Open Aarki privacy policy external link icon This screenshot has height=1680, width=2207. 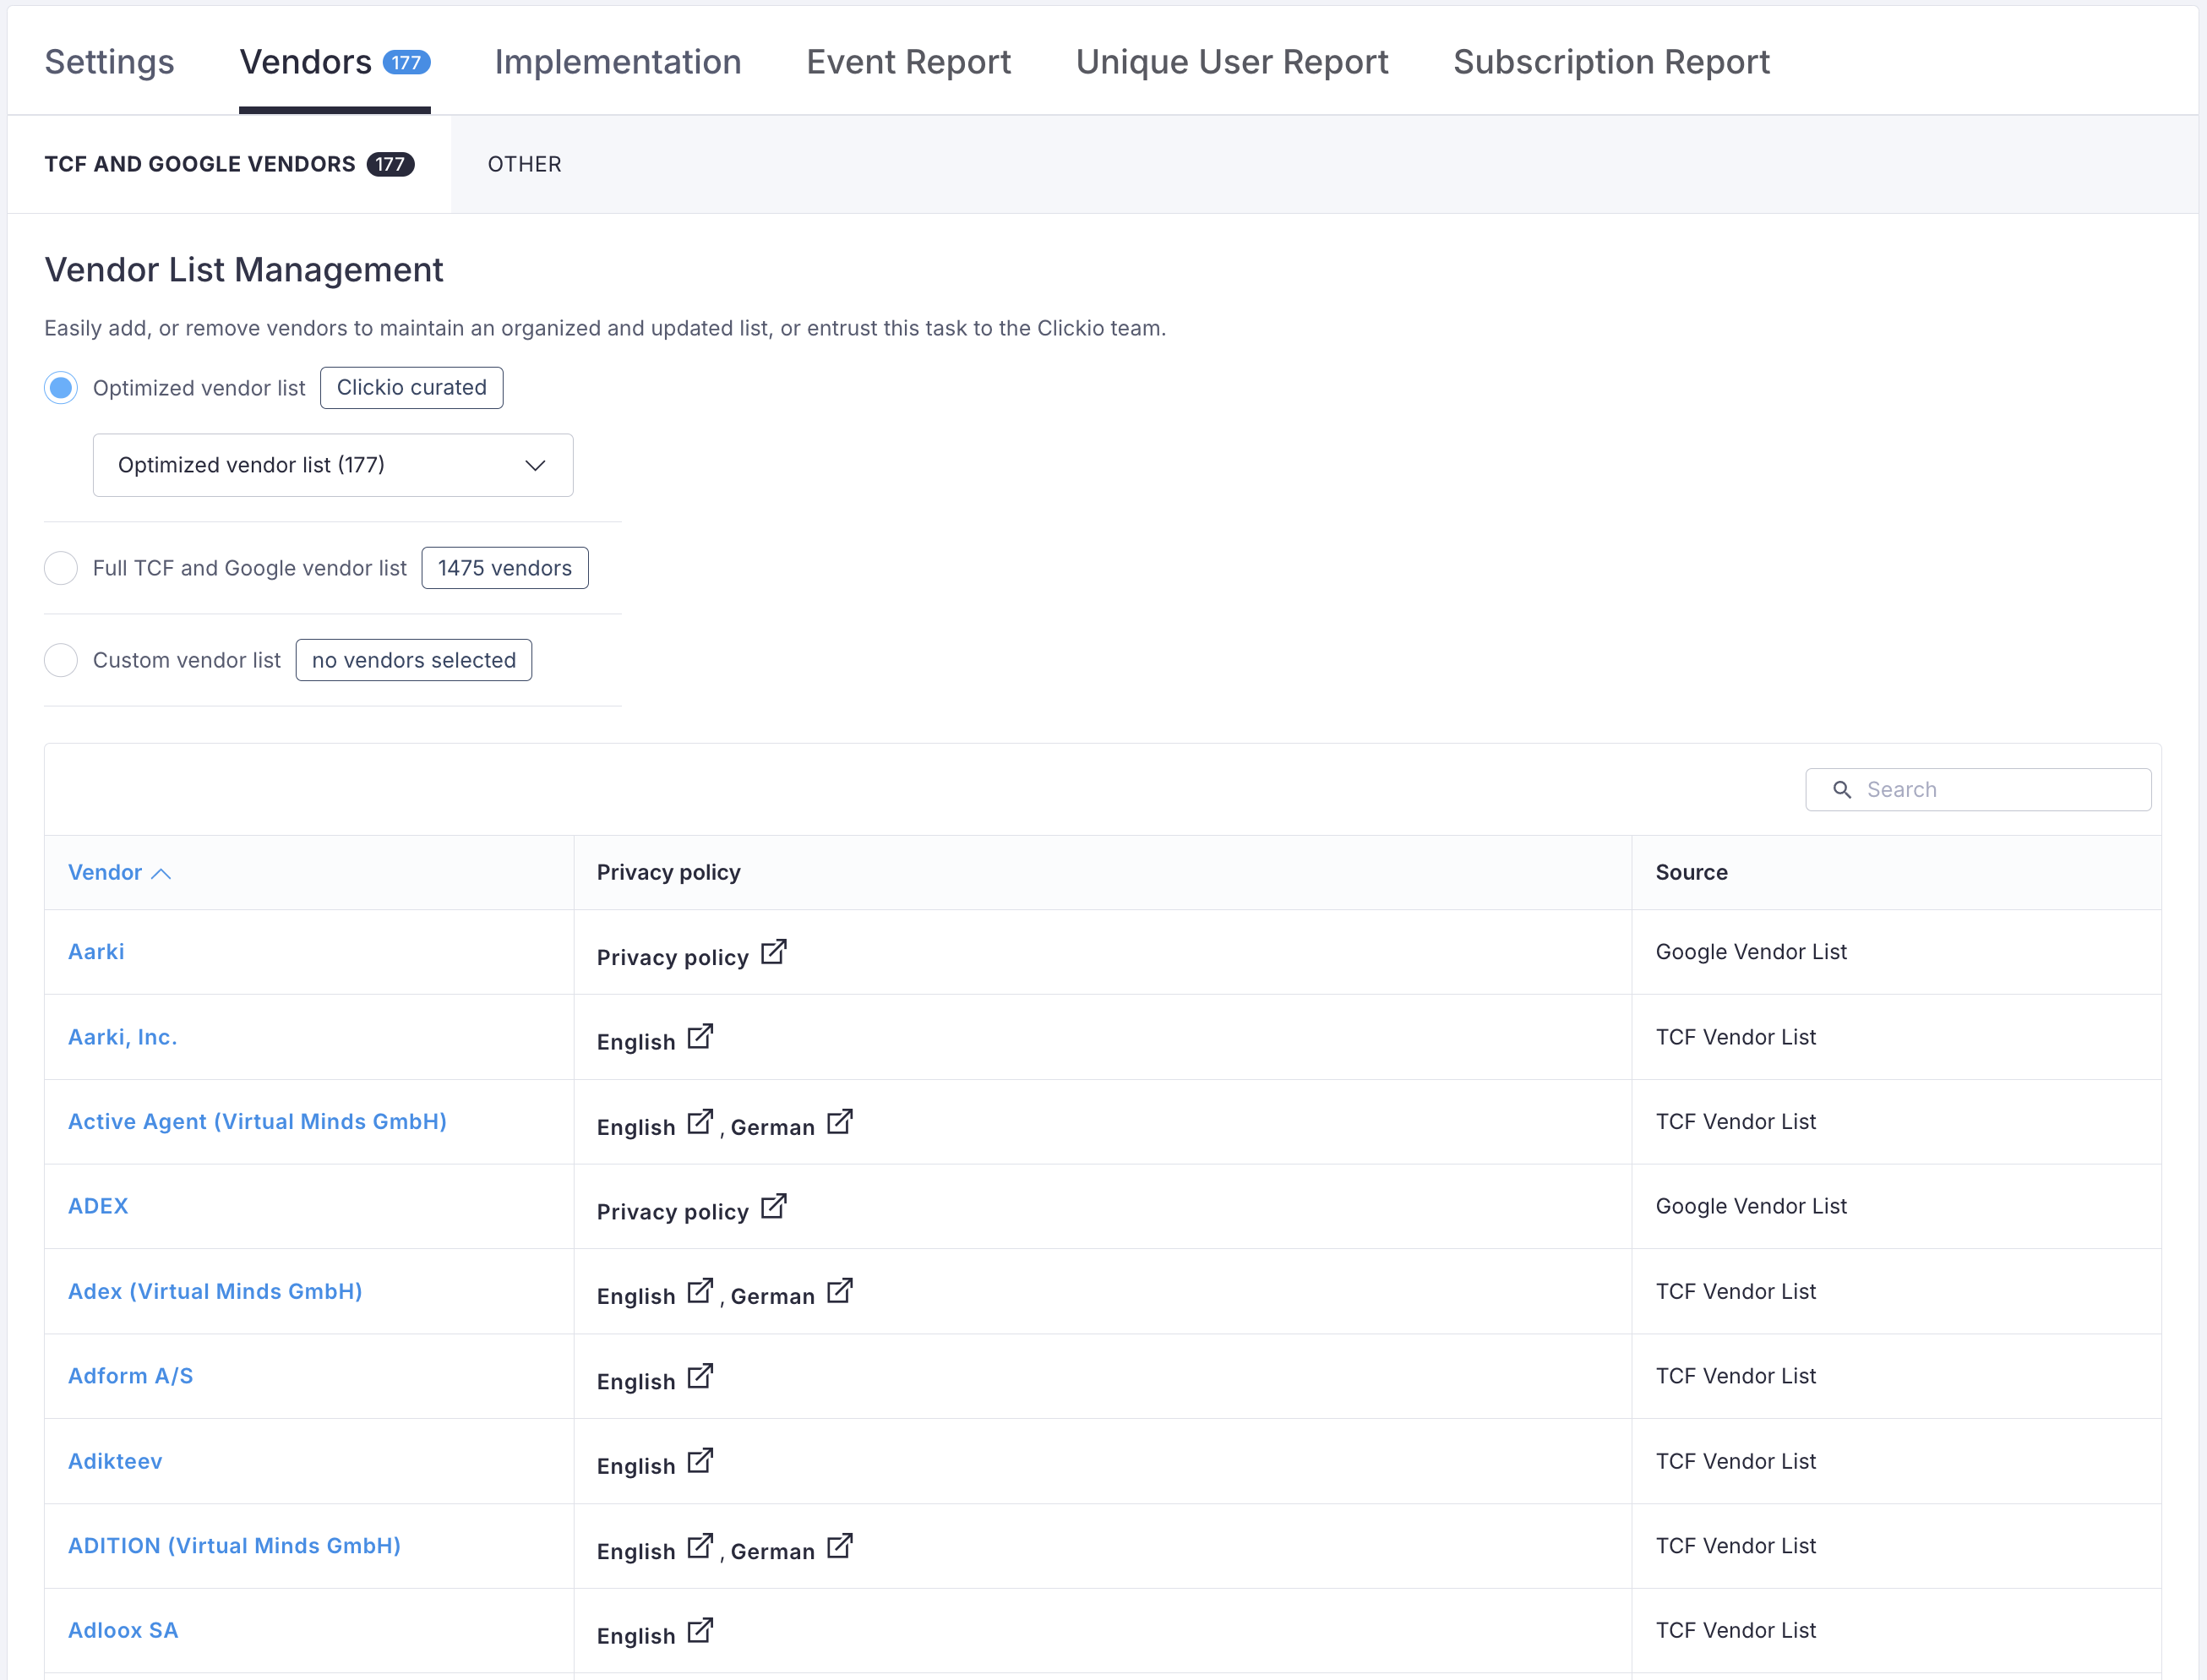[x=773, y=952]
